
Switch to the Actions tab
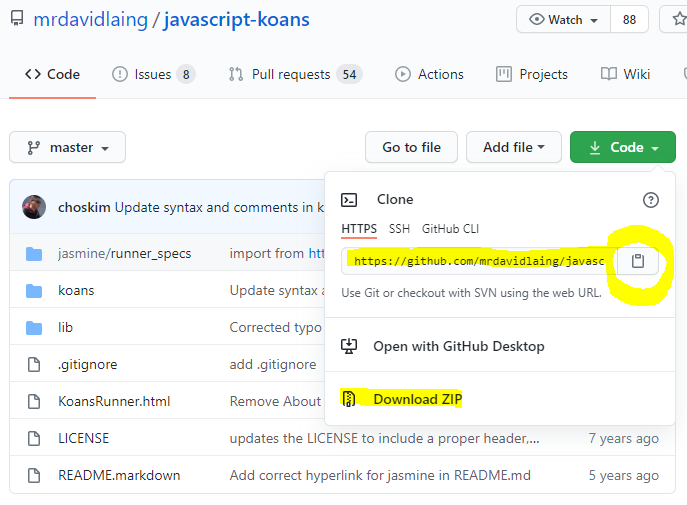pos(429,74)
